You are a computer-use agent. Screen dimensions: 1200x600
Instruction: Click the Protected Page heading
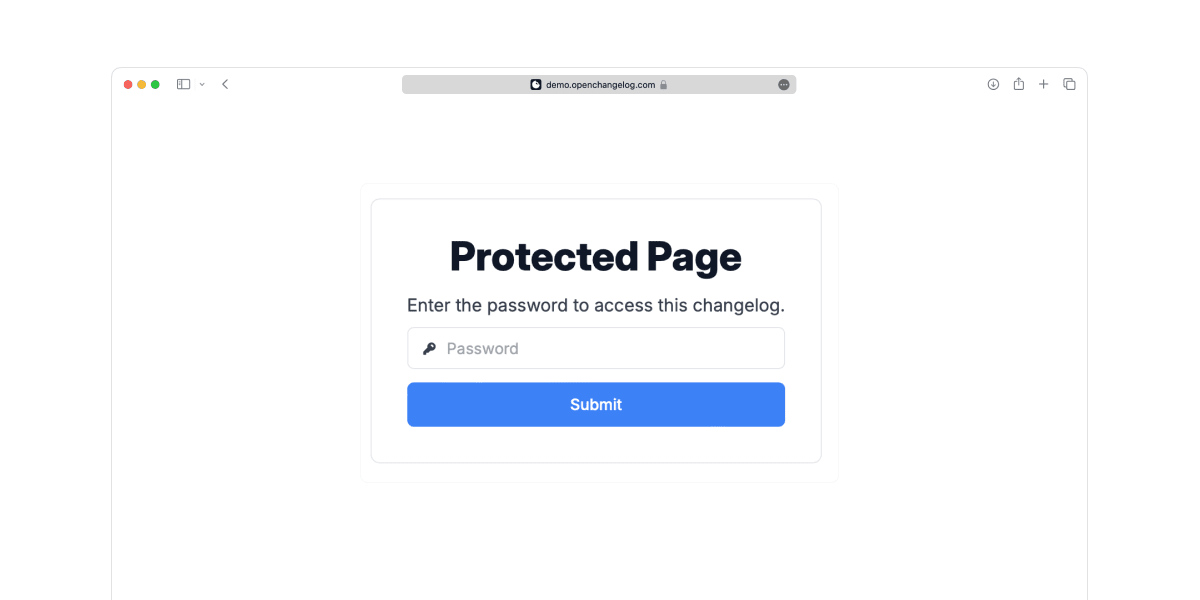pos(595,256)
